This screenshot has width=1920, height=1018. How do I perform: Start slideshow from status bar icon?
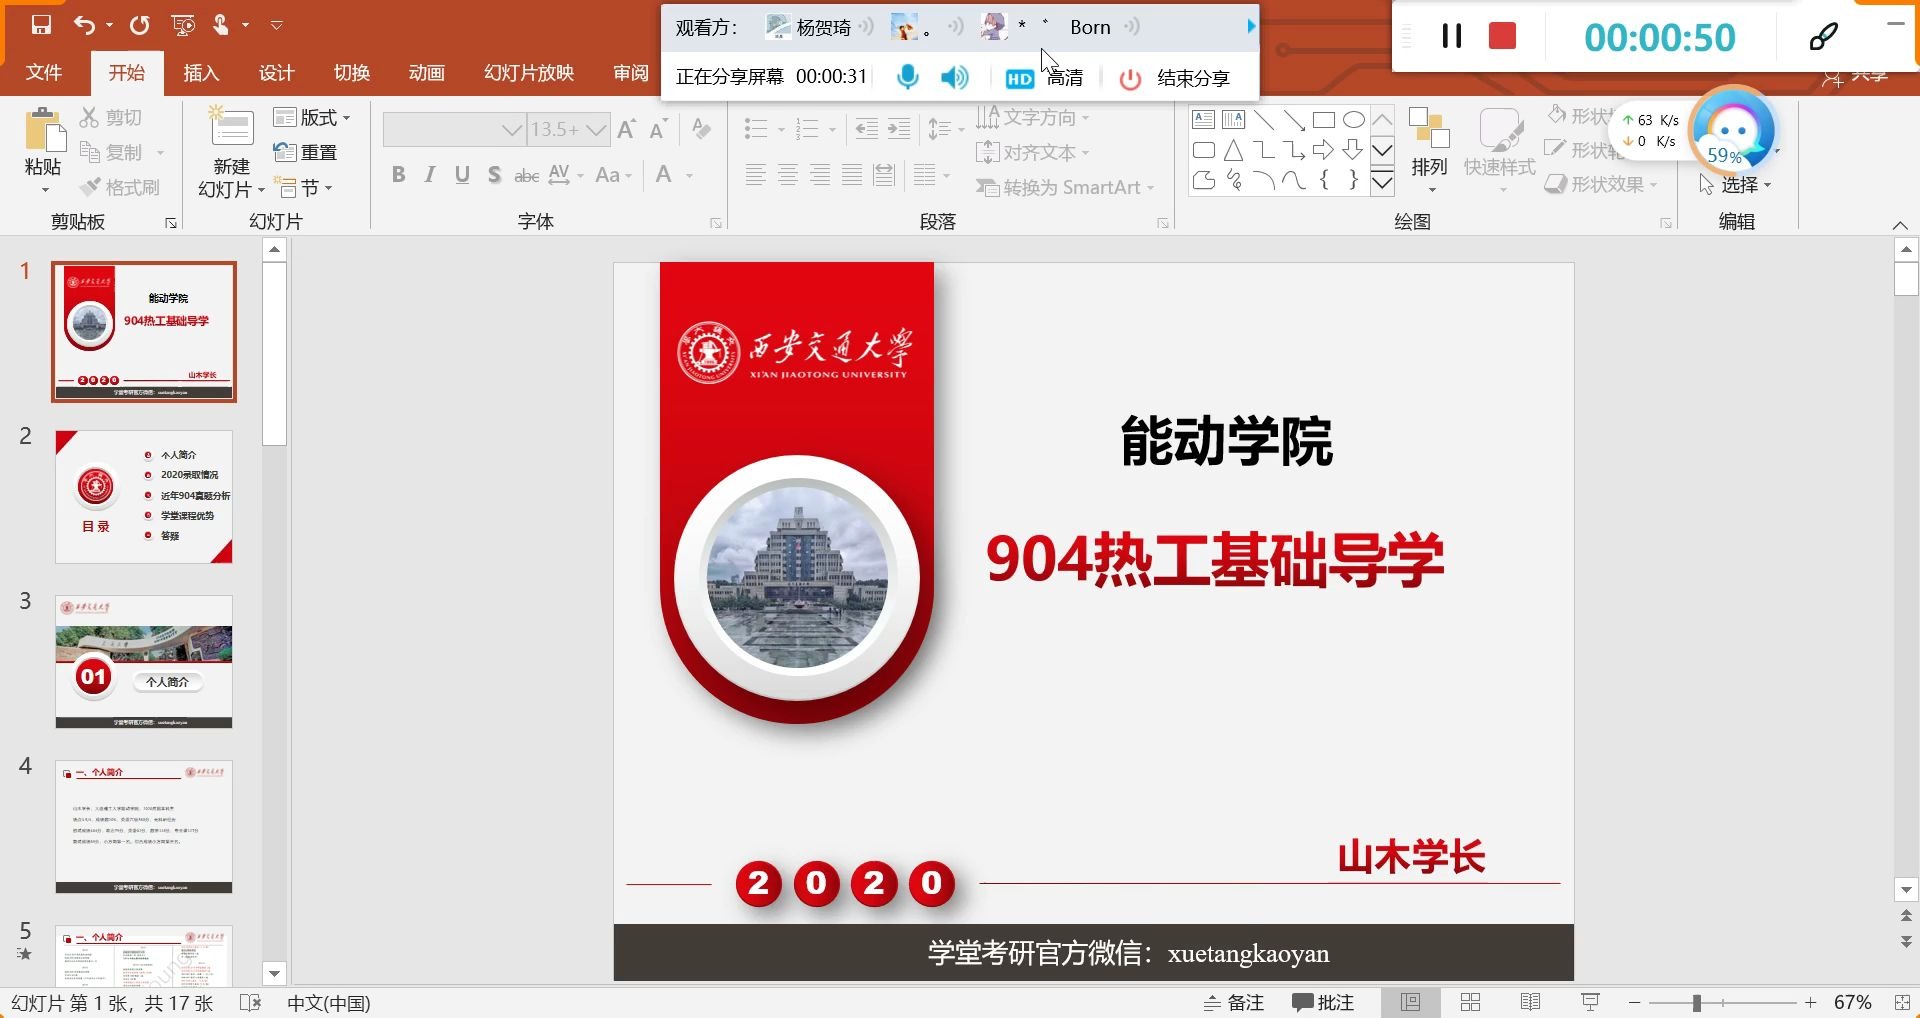point(1591,1002)
